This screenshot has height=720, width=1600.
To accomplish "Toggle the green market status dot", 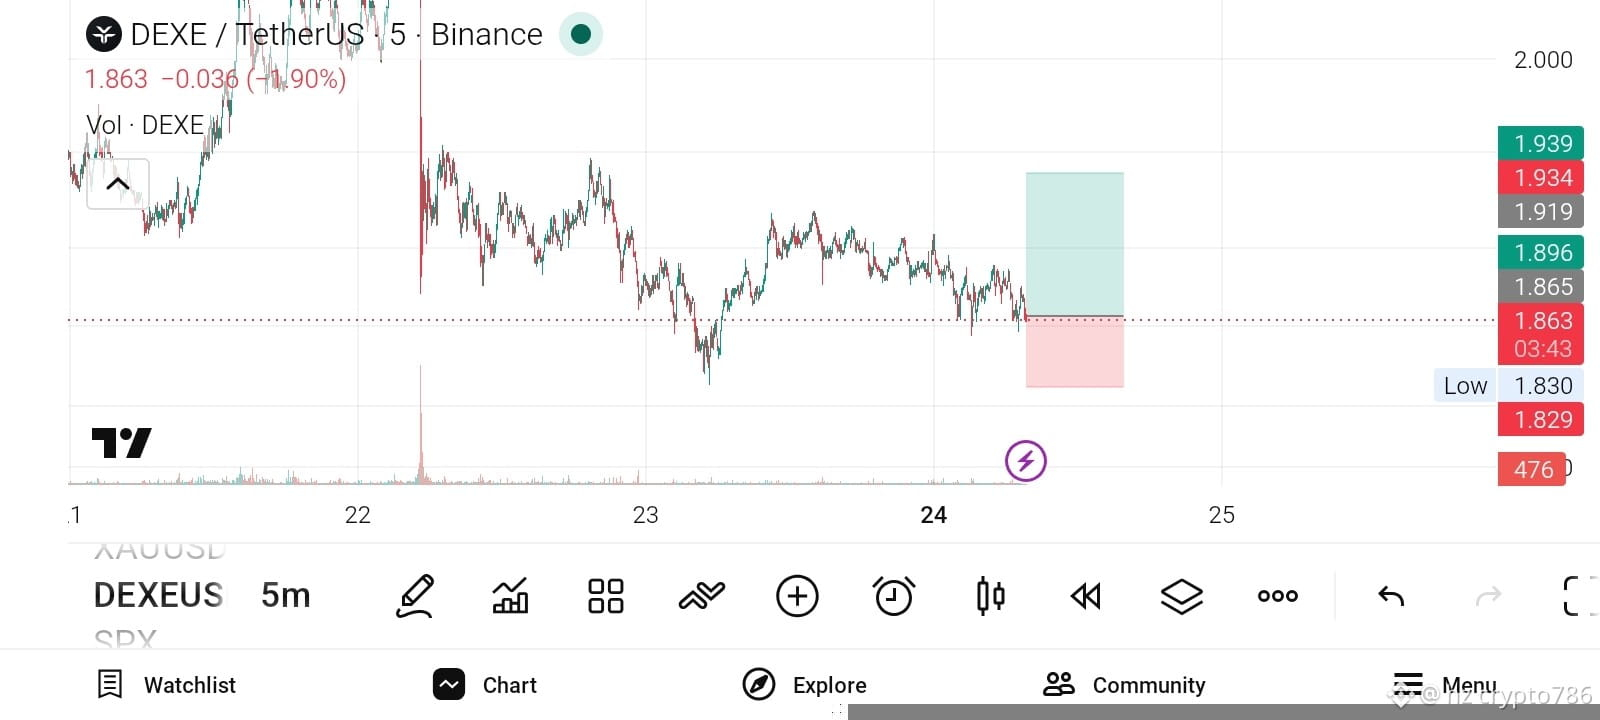I will click(580, 35).
